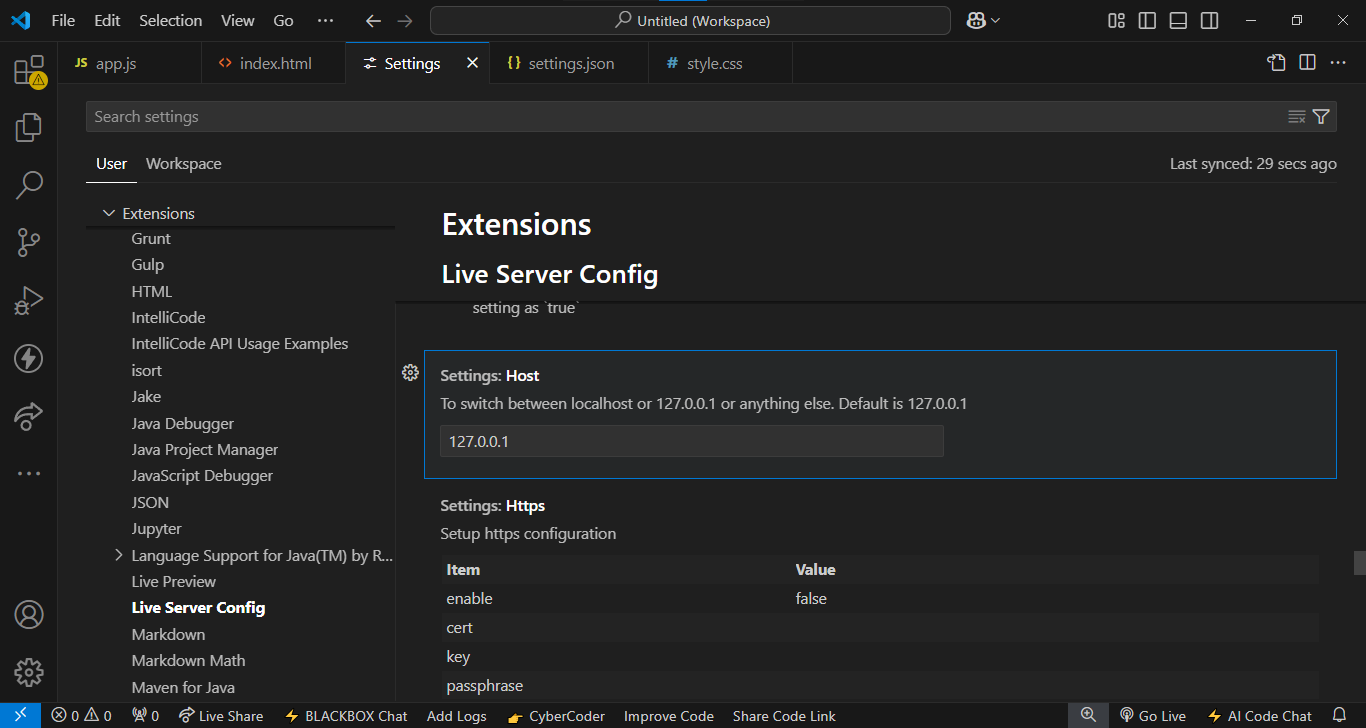Open Source Control view
The image size is (1366, 728).
(x=29, y=242)
